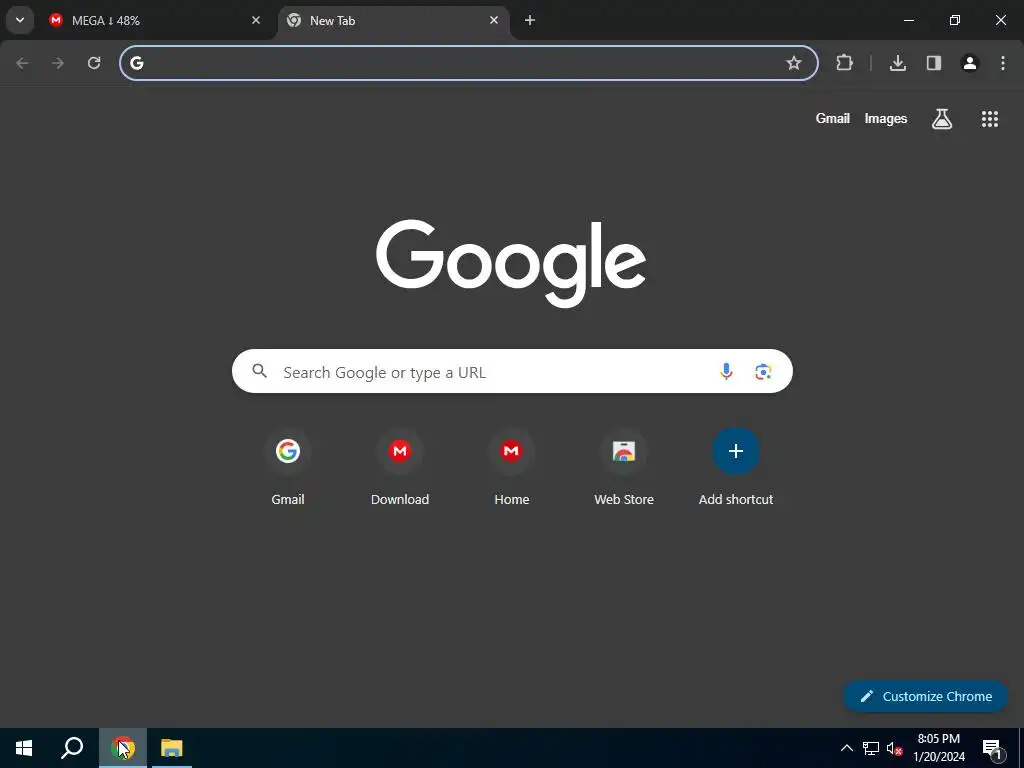Expand hidden system tray icons
Image resolution: width=1024 pixels, height=768 pixels.
pyautogui.click(x=846, y=748)
